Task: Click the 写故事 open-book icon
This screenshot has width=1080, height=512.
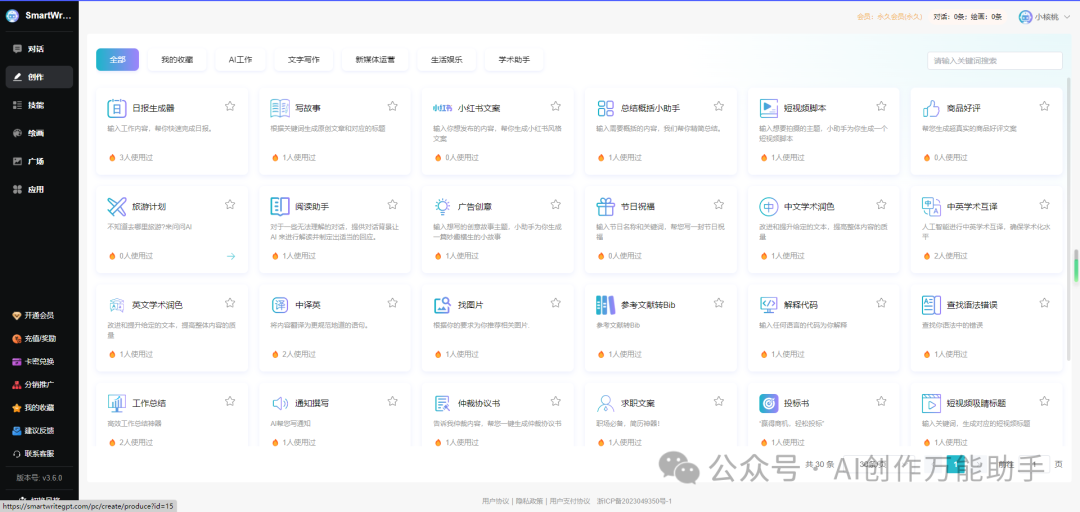Action: pyautogui.click(x=280, y=108)
